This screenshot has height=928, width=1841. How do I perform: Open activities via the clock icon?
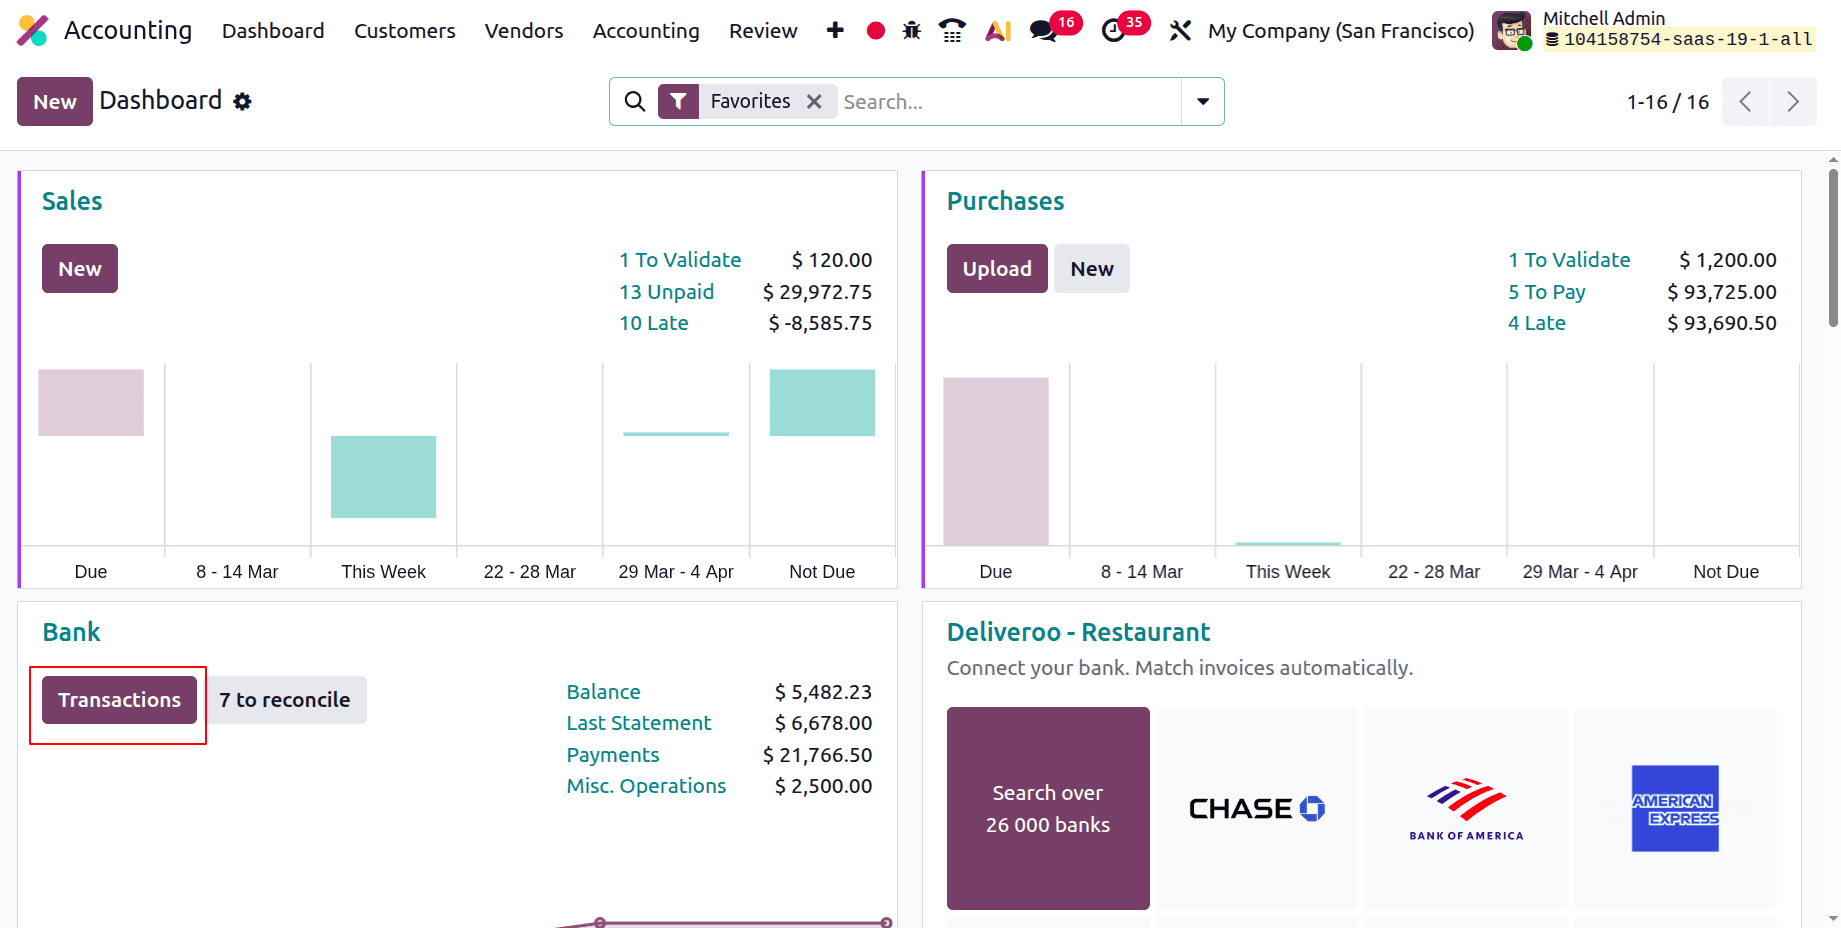click(x=1113, y=30)
